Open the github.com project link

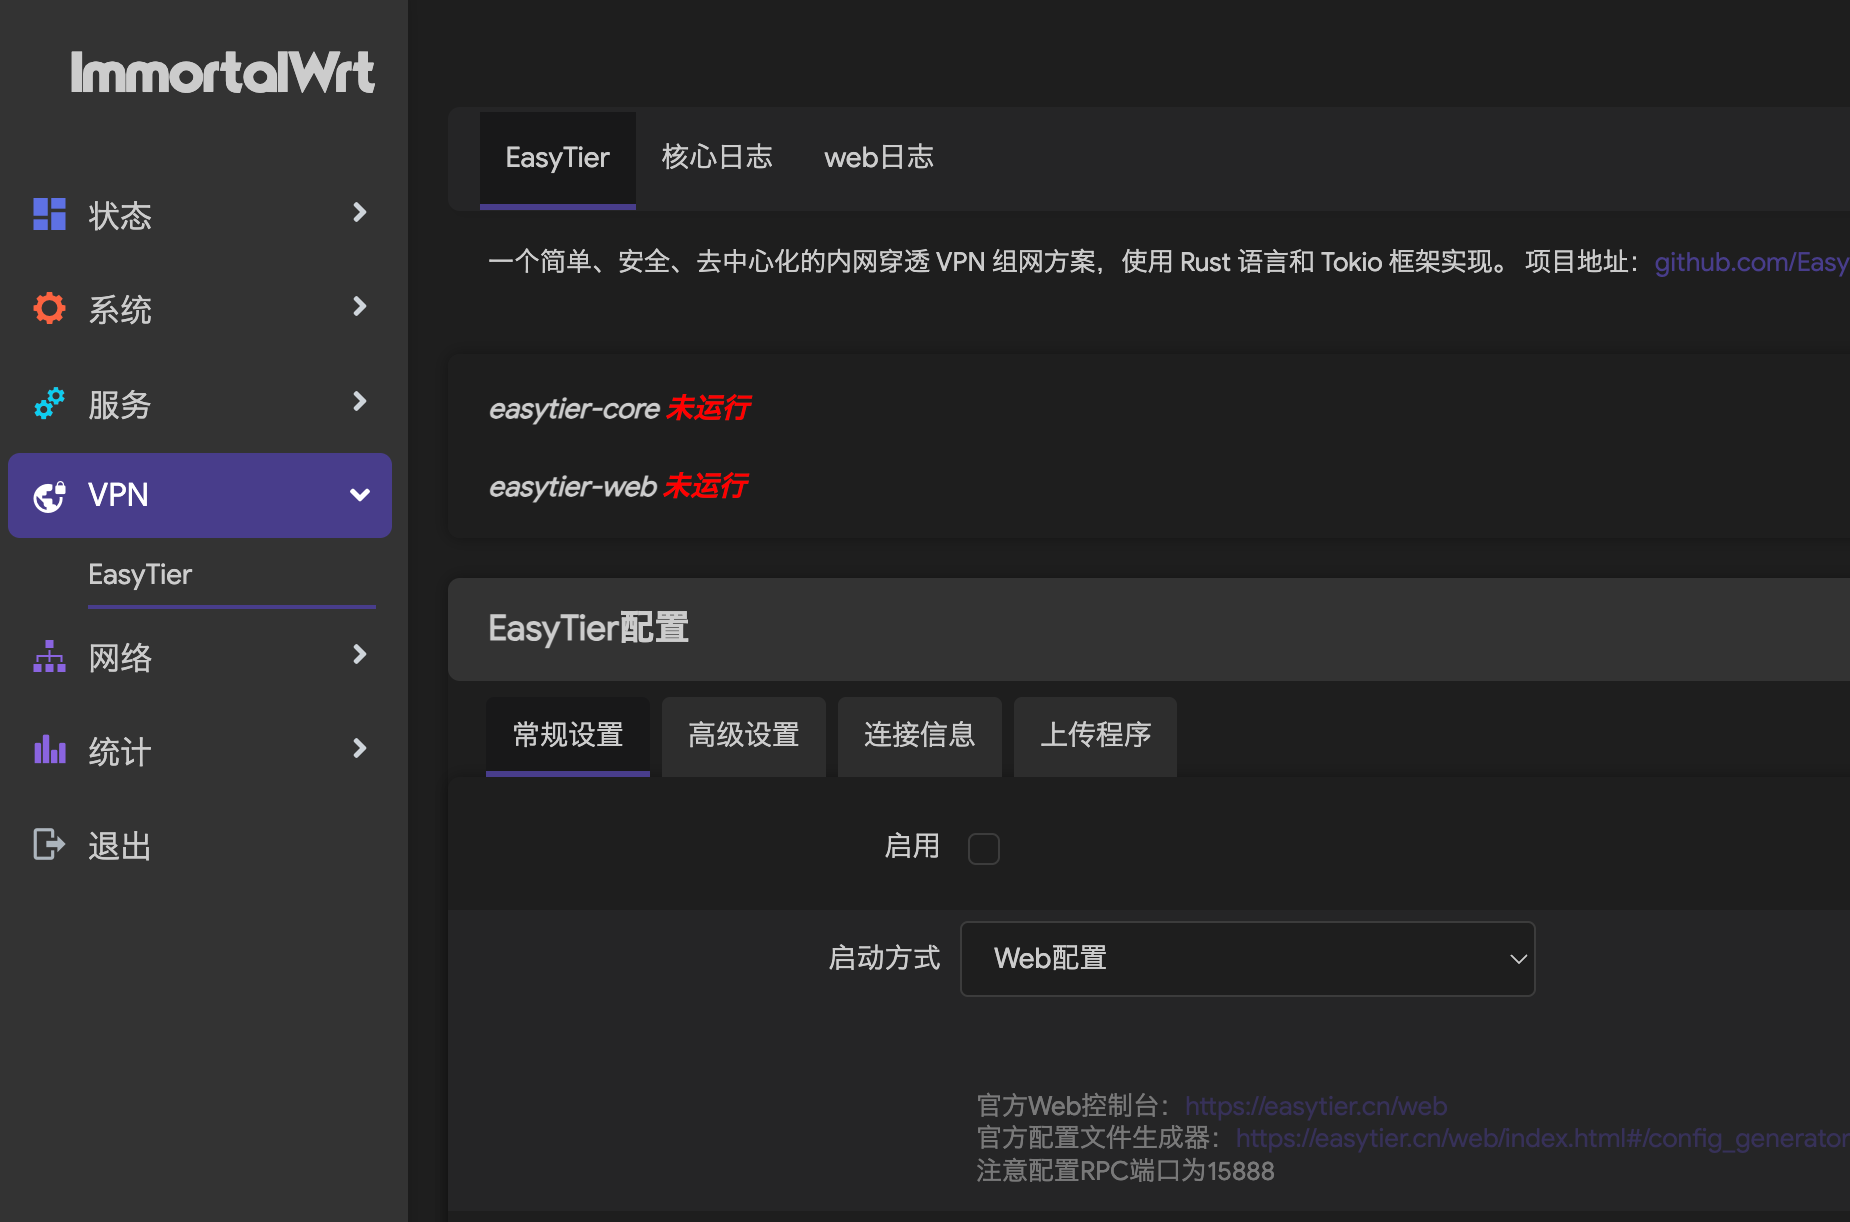click(1750, 262)
